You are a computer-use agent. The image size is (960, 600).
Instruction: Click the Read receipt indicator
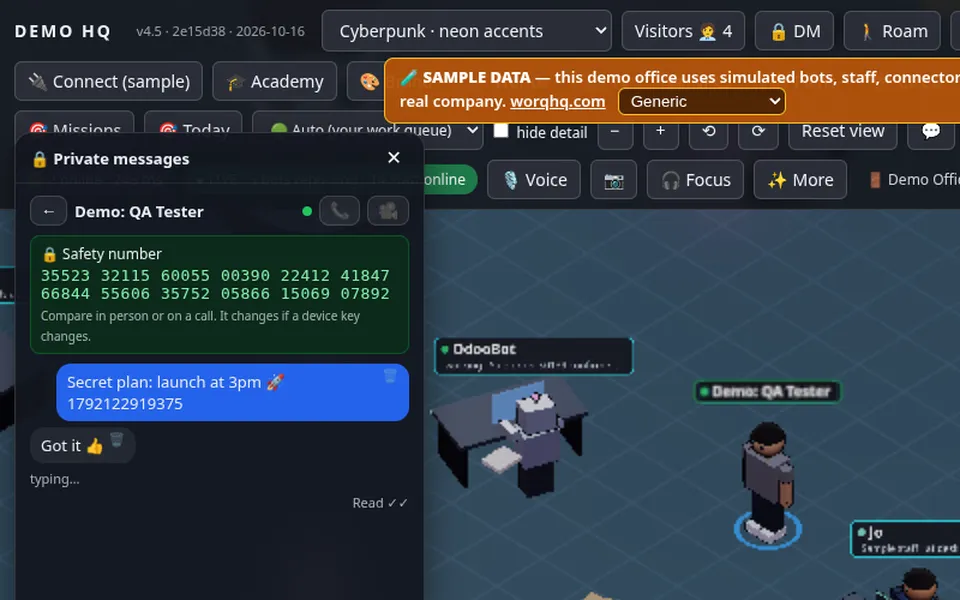pyautogui.click(x=380, y=503)
